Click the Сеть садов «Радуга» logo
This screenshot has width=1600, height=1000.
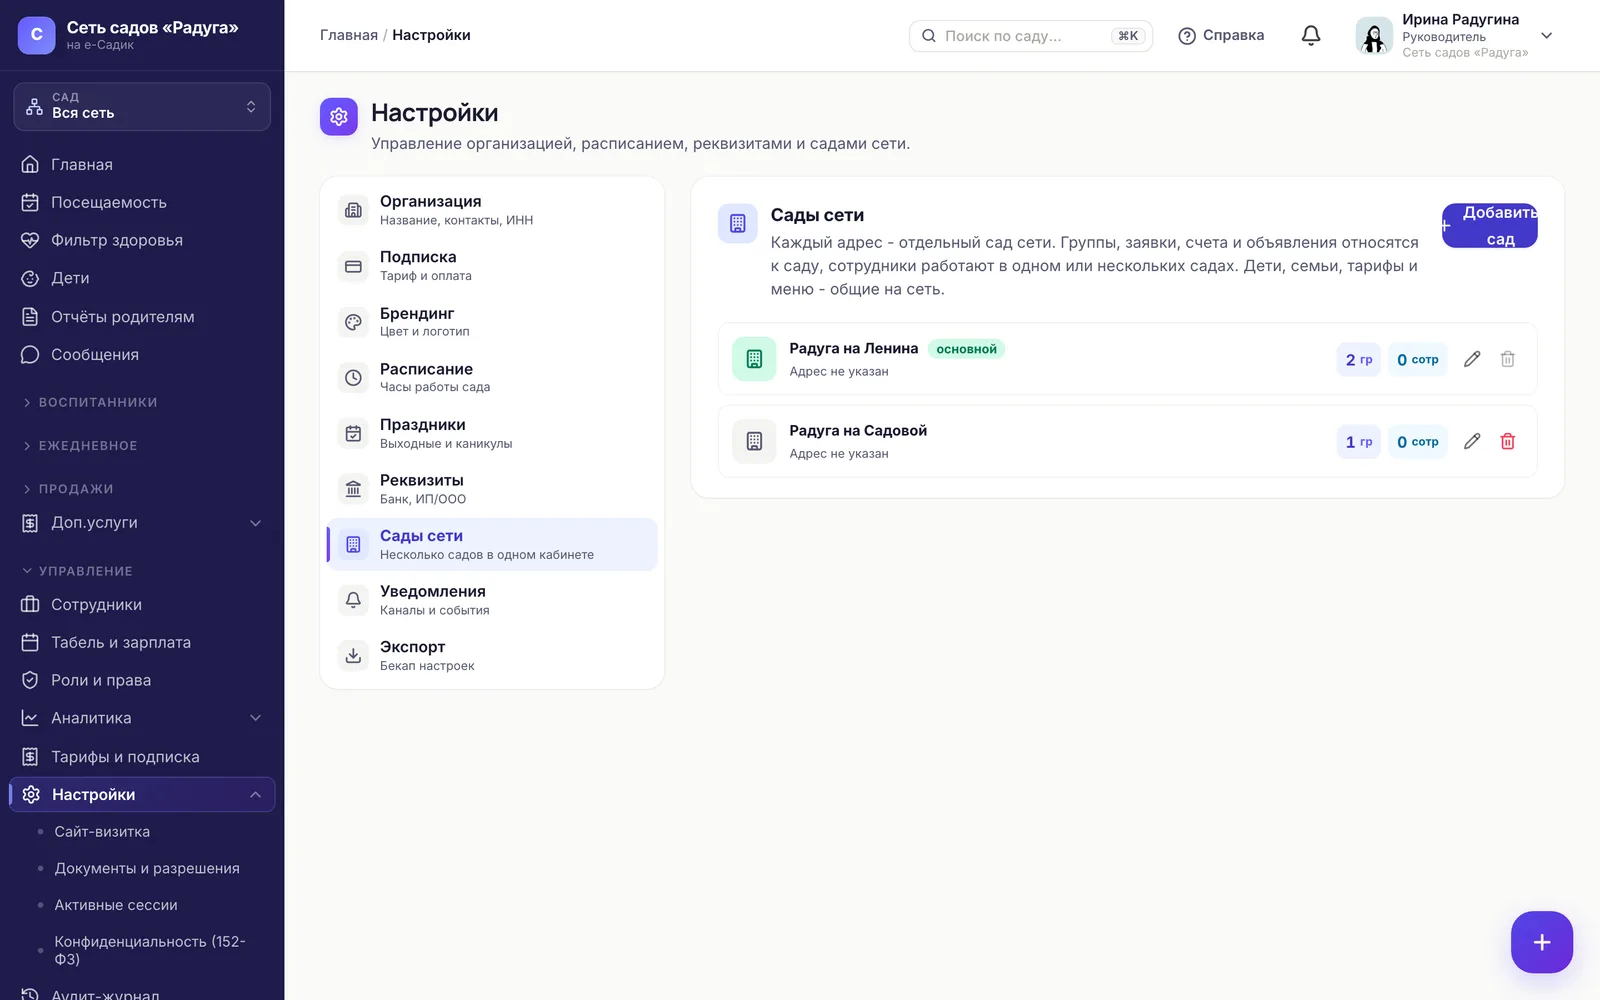[x=37, y=35]
